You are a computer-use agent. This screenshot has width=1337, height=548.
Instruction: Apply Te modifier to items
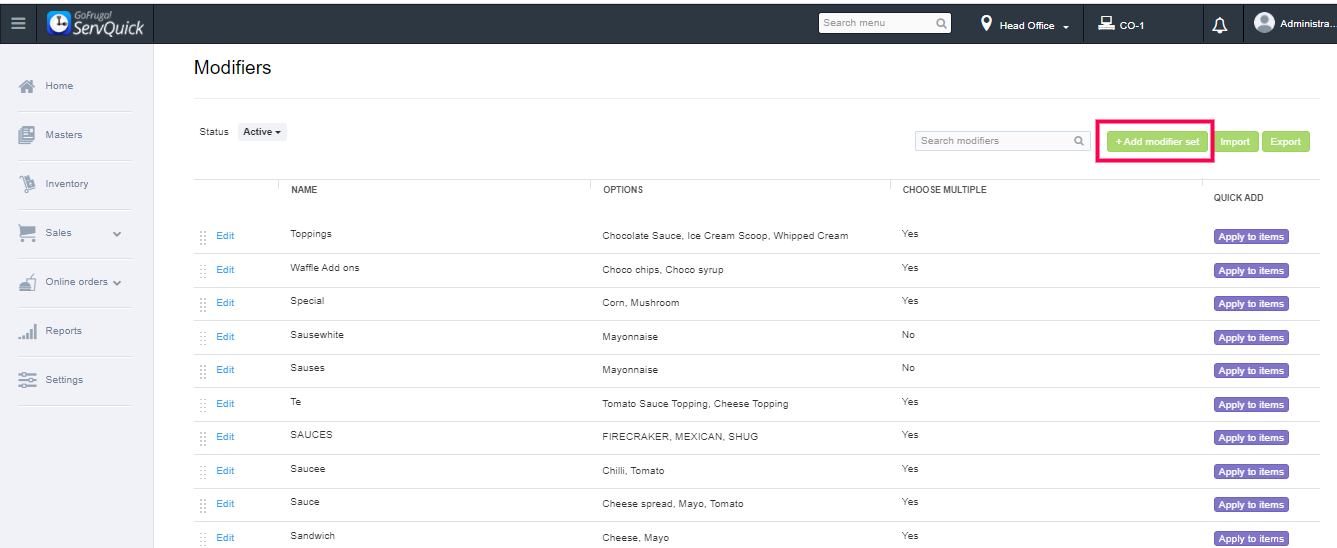[1251, 405]
